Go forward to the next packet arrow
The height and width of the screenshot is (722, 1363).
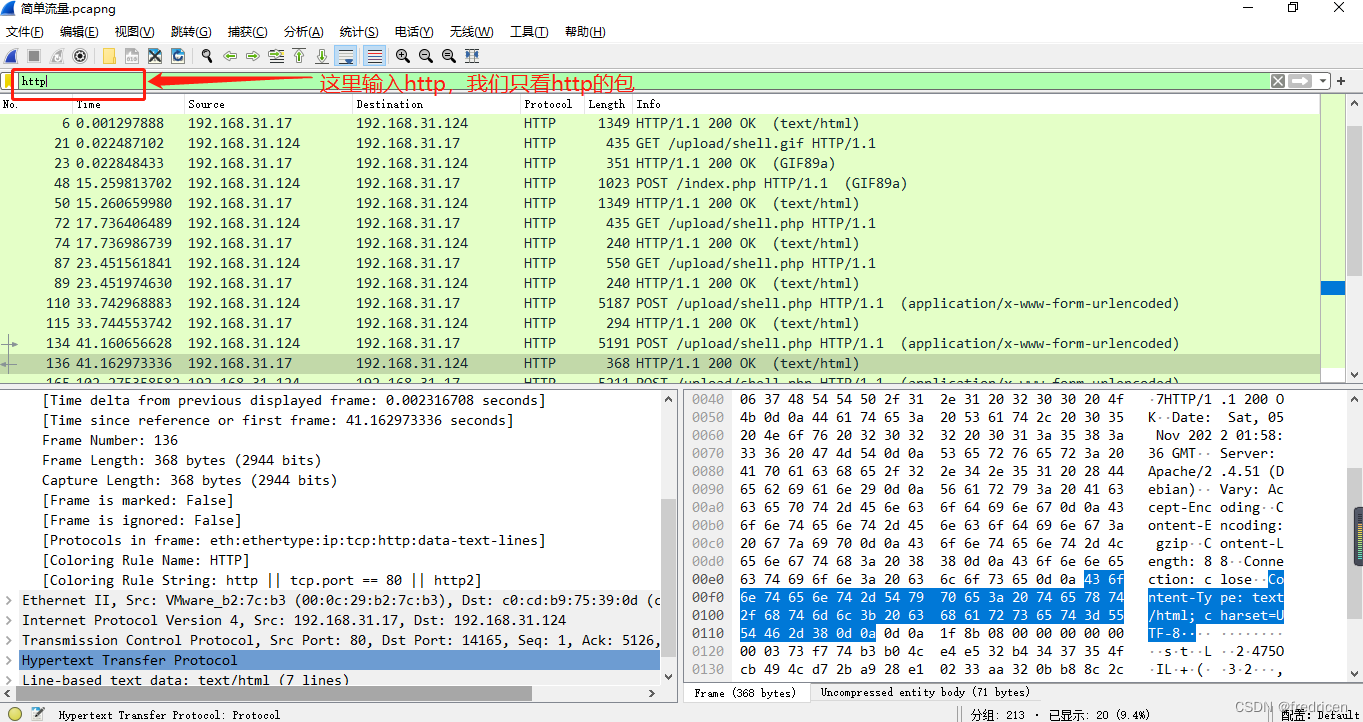[253, 56]
